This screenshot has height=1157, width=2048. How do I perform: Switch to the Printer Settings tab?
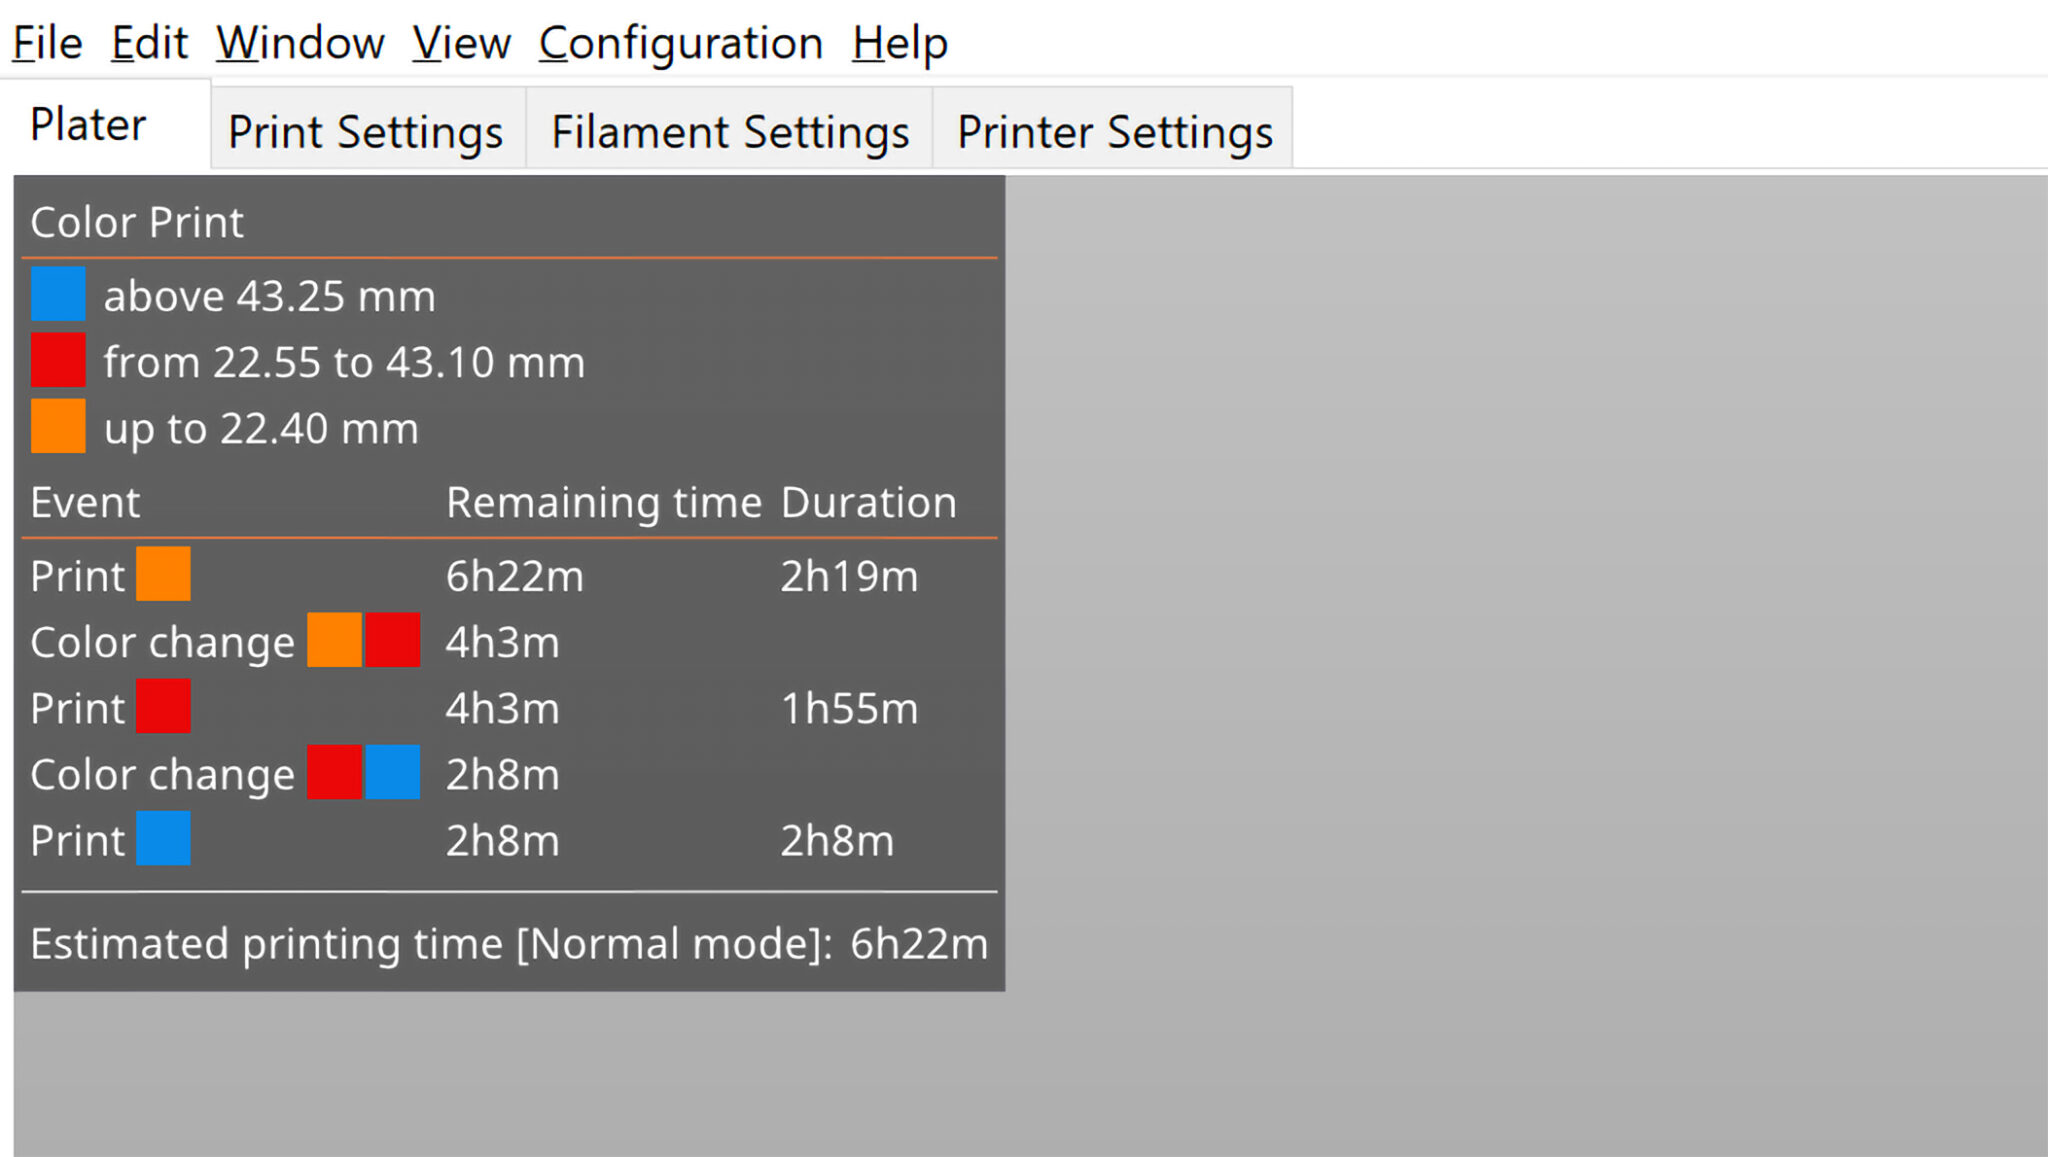[1116, 131]
